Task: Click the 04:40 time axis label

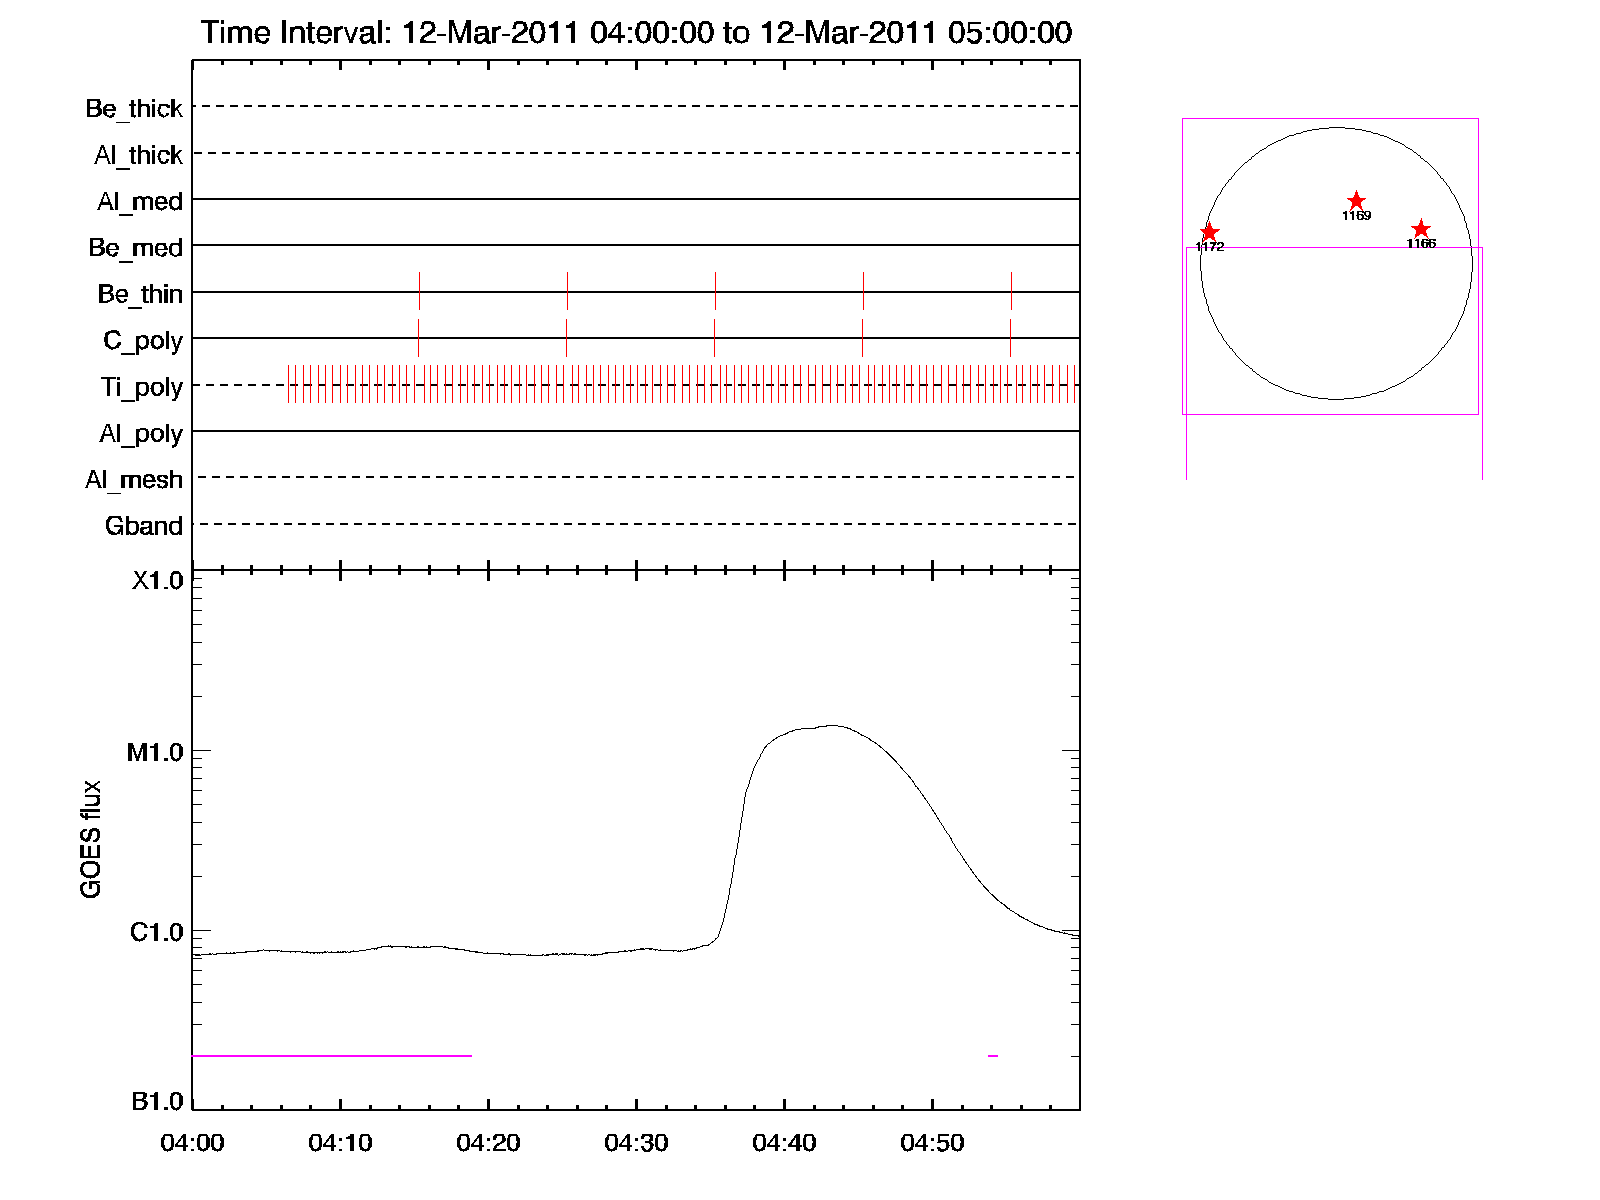Action: tap(784, 1143)
